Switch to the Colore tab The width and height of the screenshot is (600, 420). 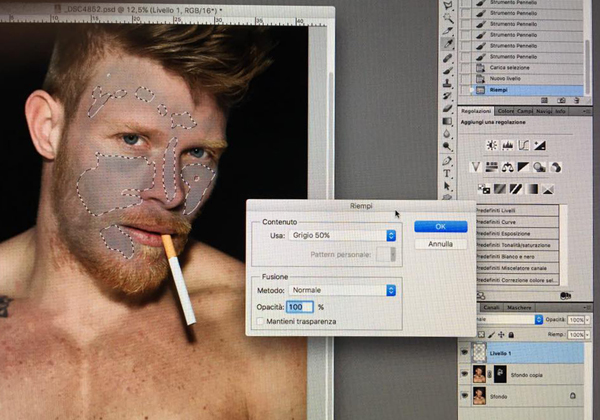click(x=505, y=111)
